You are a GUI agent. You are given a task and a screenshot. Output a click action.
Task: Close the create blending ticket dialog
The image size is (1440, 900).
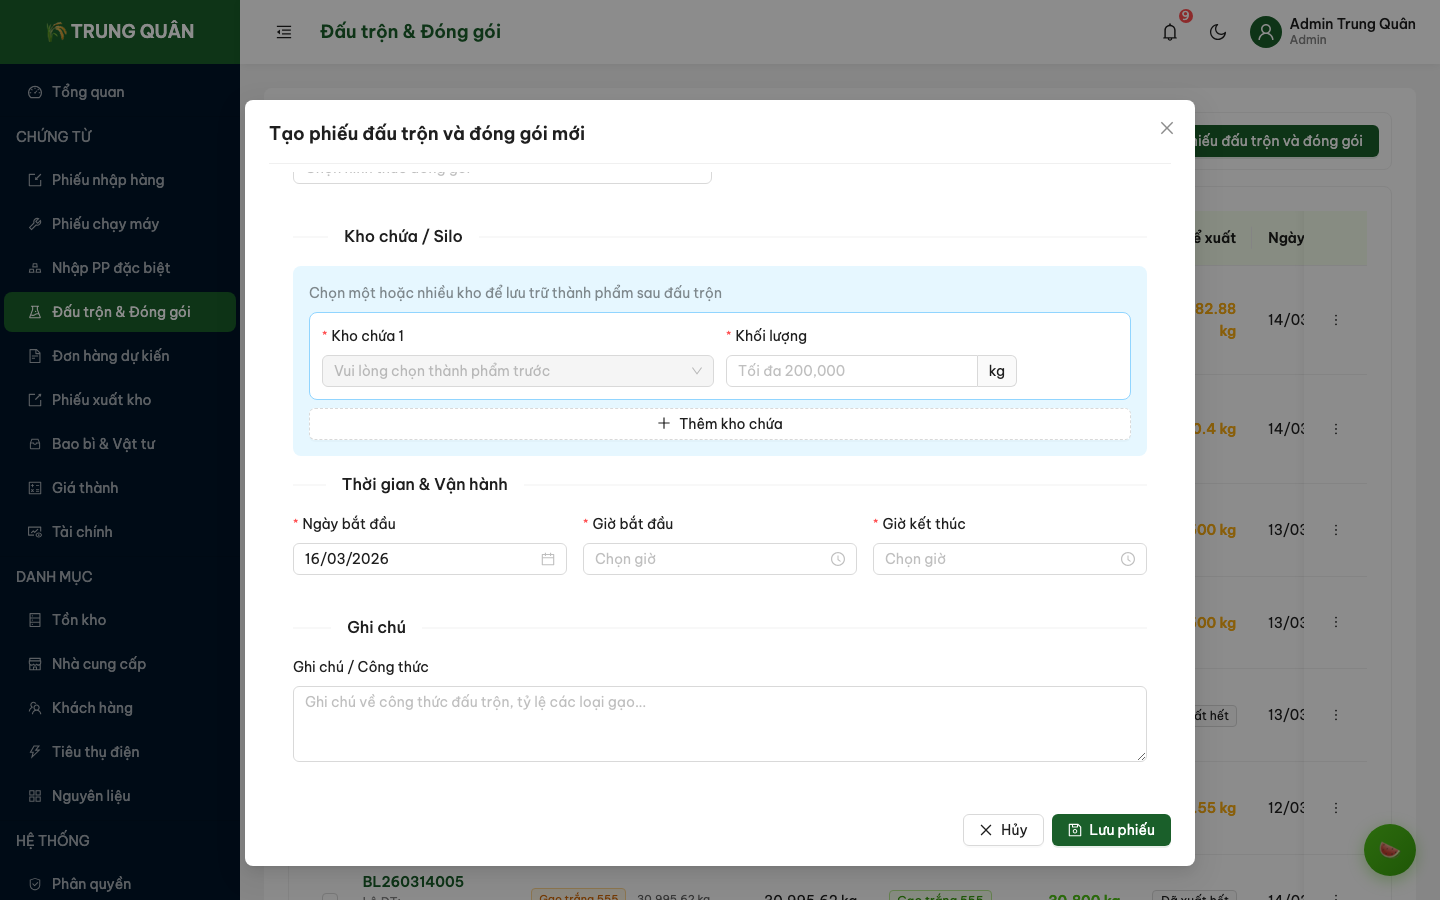tap(1166, 128)
